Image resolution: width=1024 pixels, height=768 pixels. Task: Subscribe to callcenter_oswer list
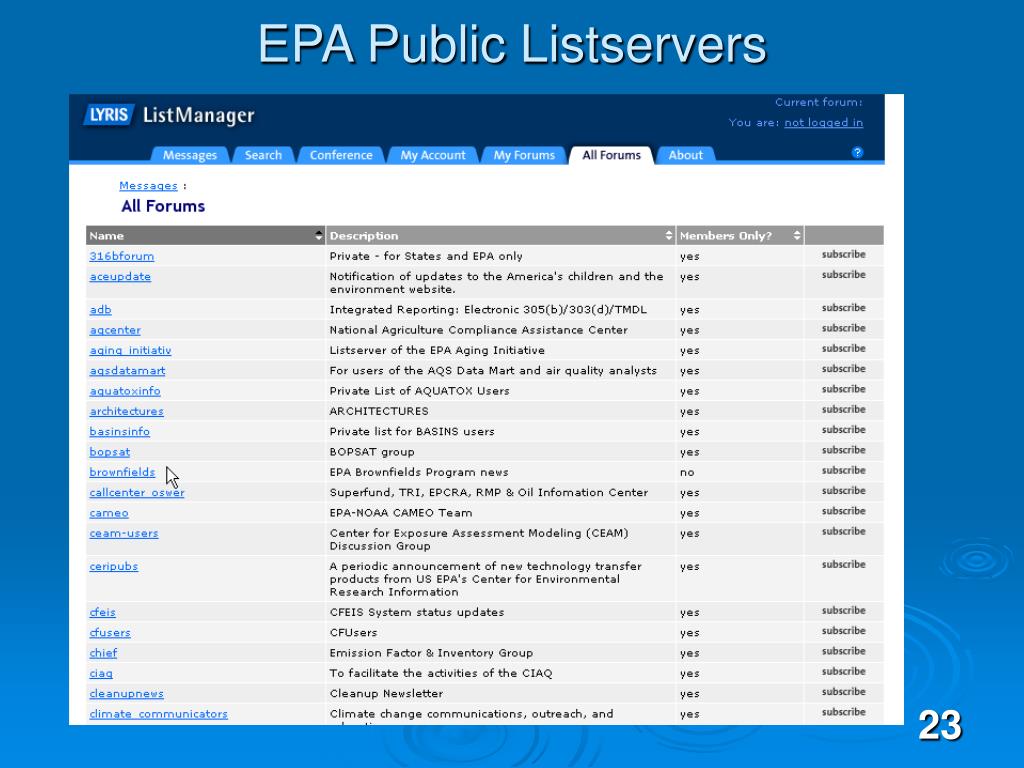[x=844, y=490]
